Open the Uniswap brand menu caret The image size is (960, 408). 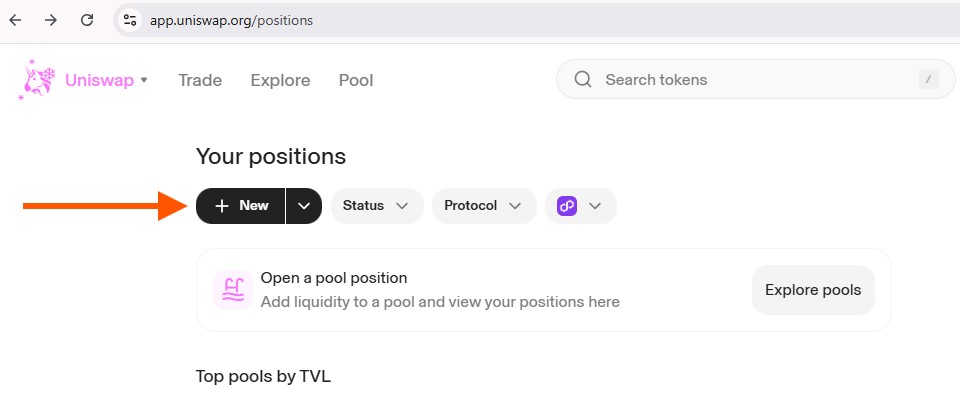145,80
